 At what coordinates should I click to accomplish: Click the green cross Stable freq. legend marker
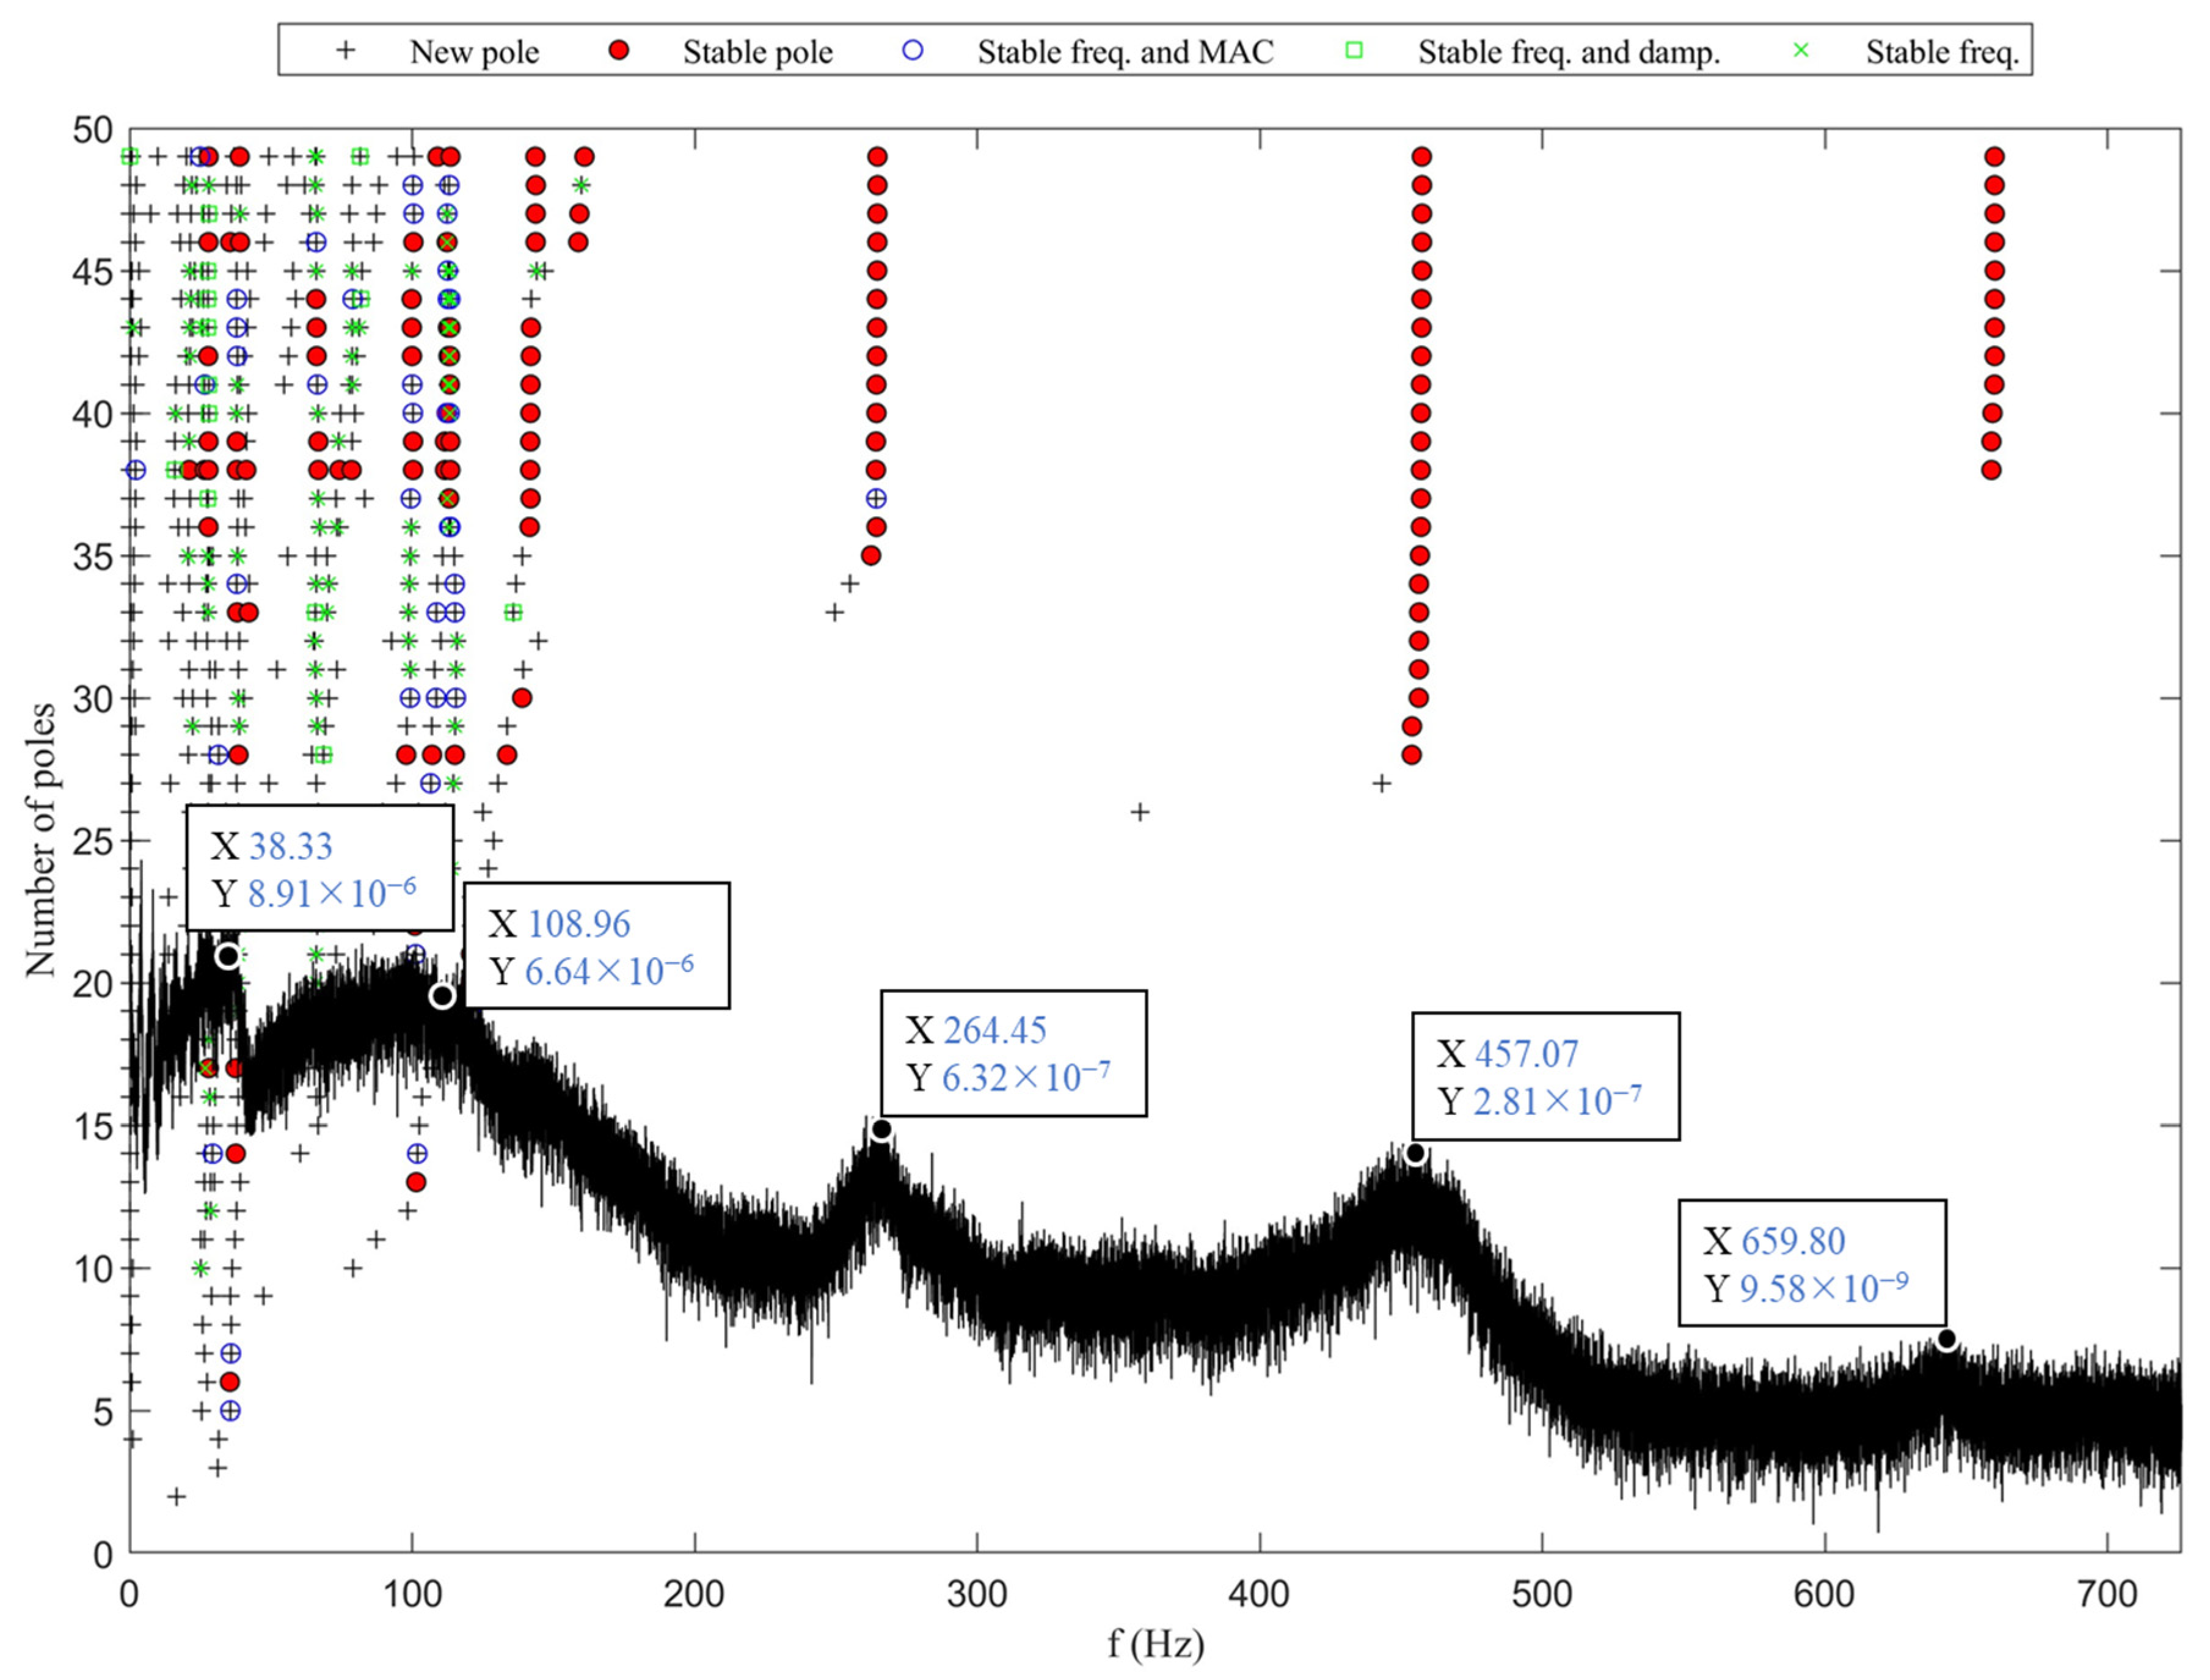pos(1801,50)
